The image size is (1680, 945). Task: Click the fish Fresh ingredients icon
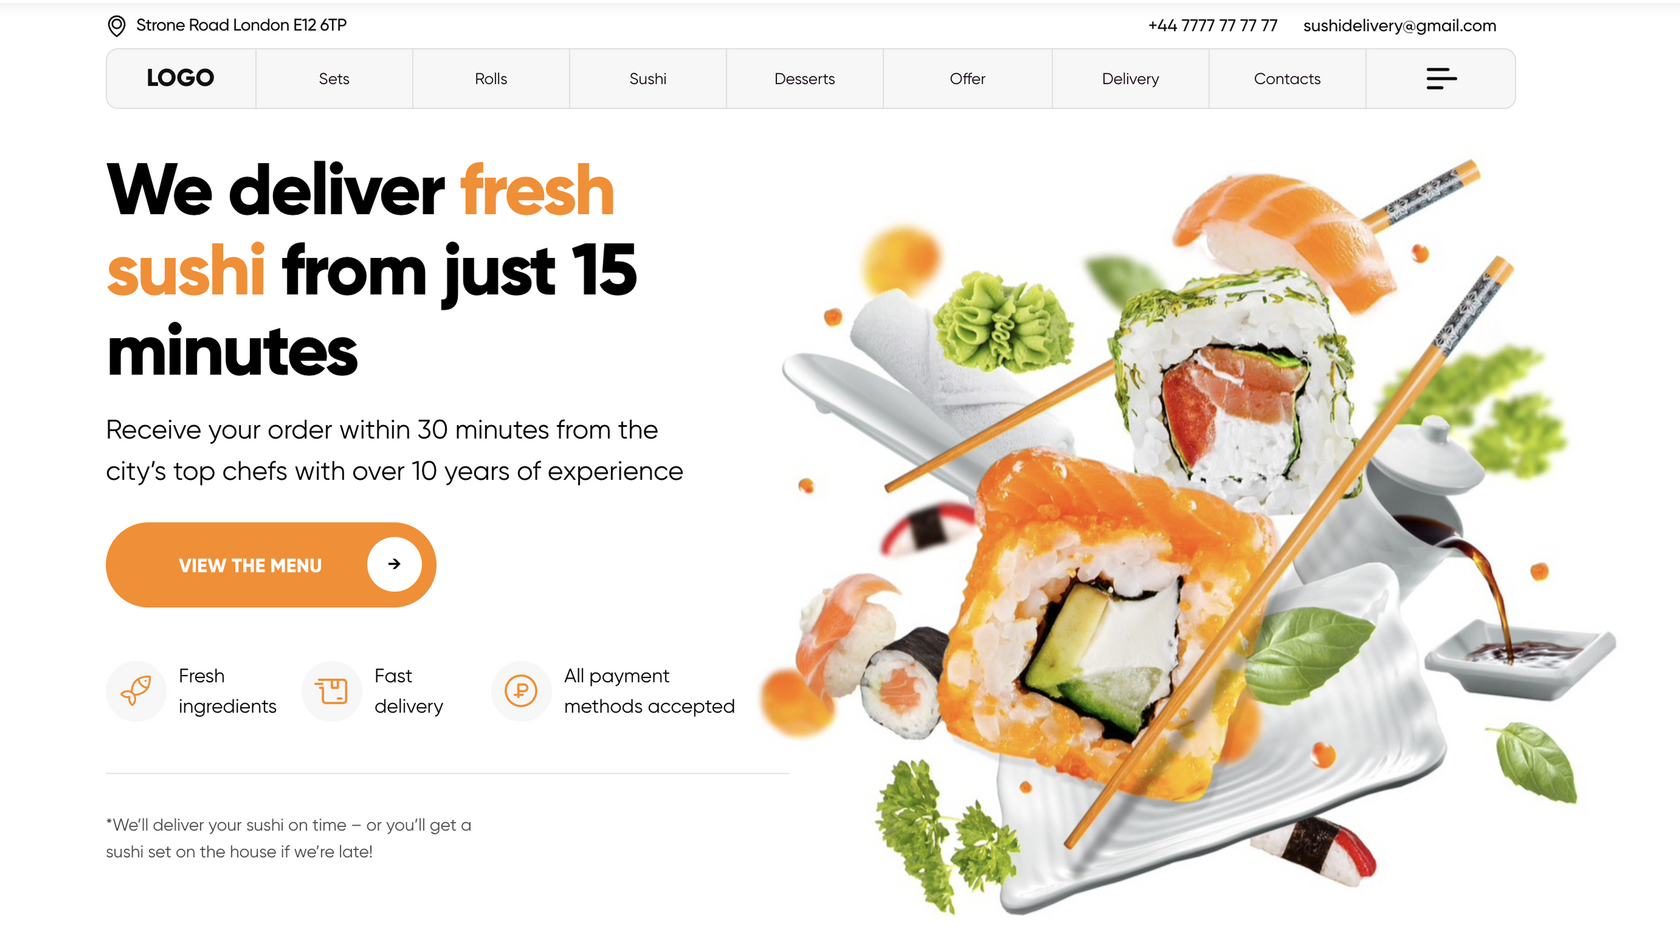[136, 690]
